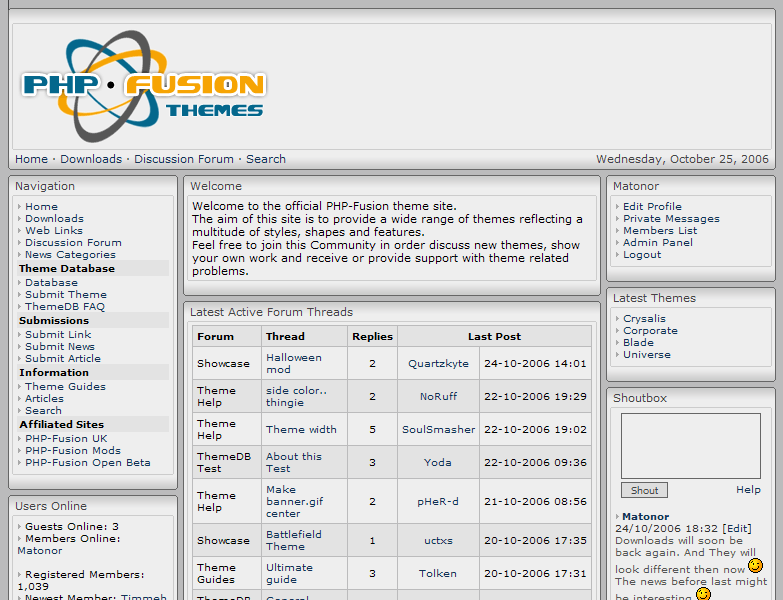783x600 pixels.
Task: Click the 24-10-2006 14:01 last post time
Action: (x=535, y=363)
